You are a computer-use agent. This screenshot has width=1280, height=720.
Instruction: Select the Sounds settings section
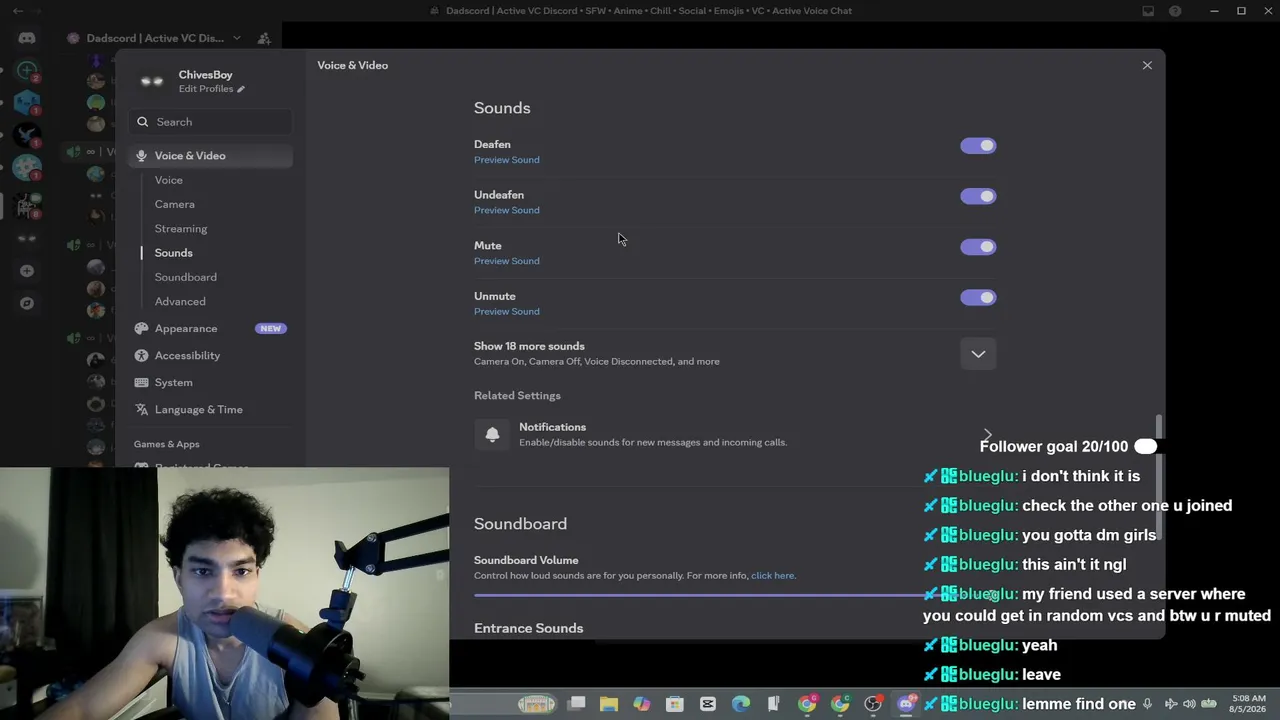click(174, 253)
